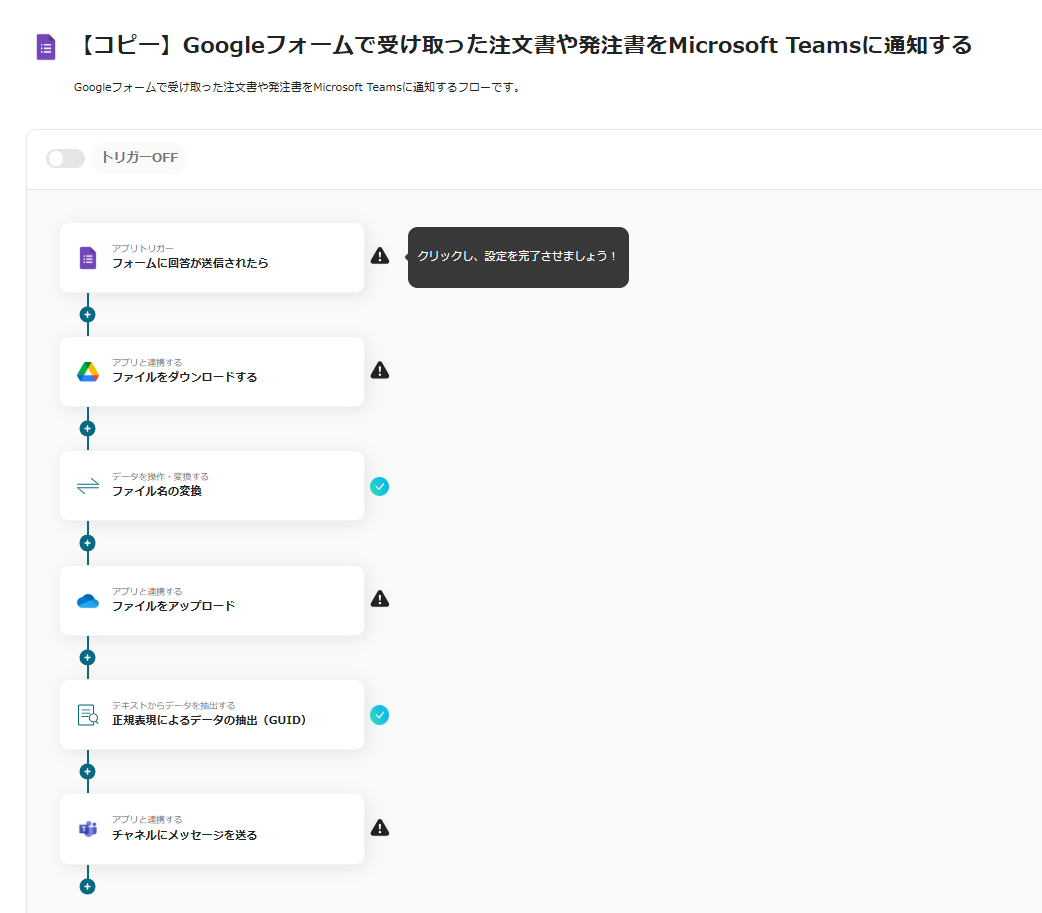
Task: Add a step below the form trigger card
Action: [x=87, y=314]
